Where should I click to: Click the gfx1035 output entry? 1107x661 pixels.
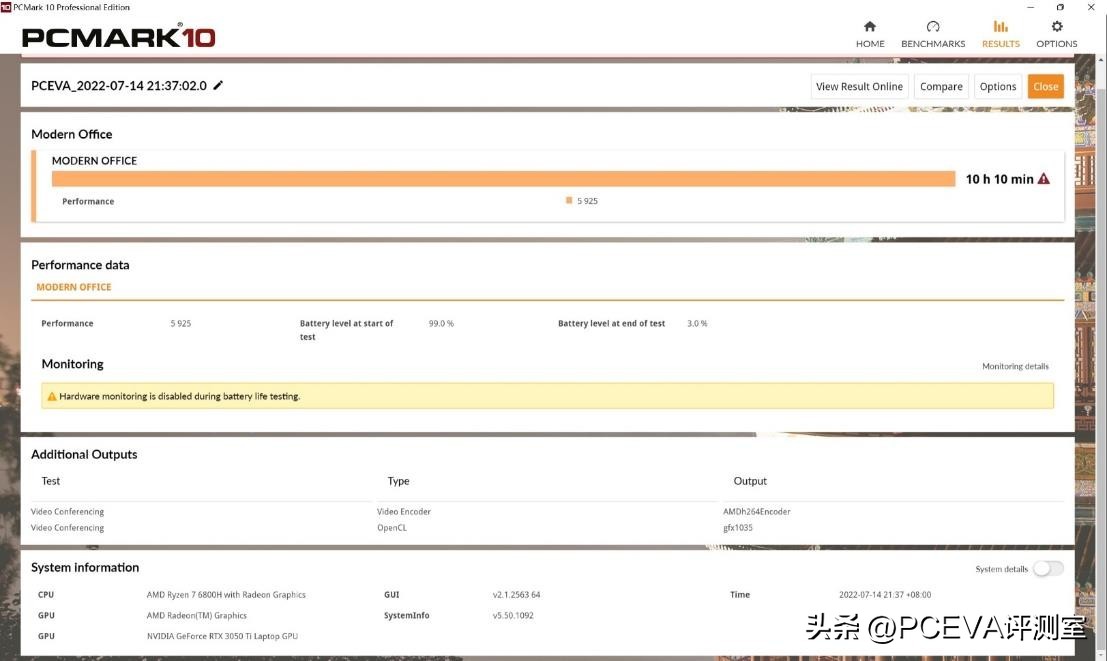click(738, 528)
